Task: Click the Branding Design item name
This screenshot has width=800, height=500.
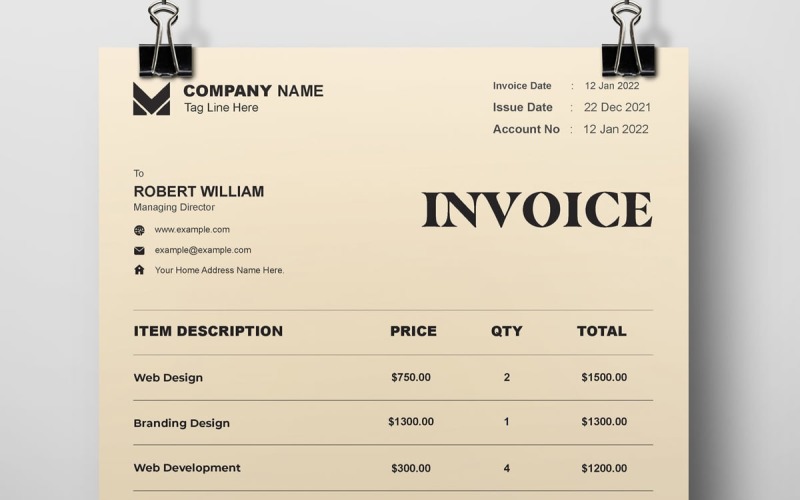Action: (182, 423)
